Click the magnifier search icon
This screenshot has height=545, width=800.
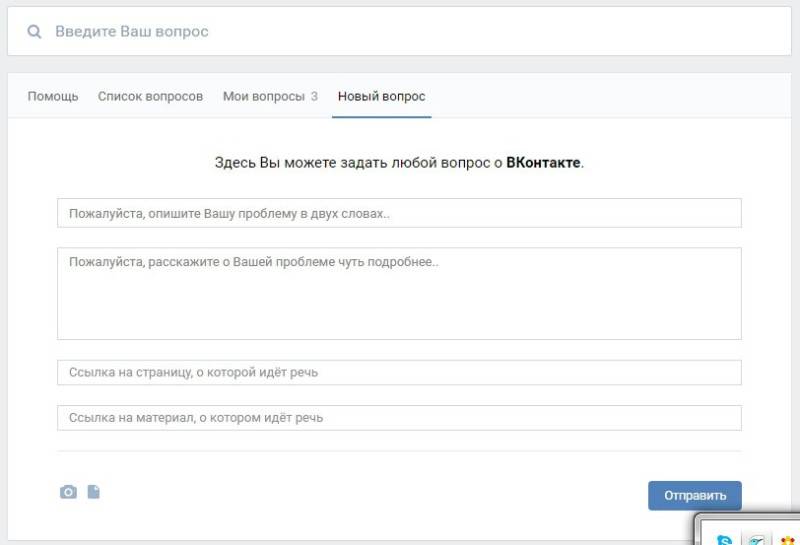click(35, 32)
